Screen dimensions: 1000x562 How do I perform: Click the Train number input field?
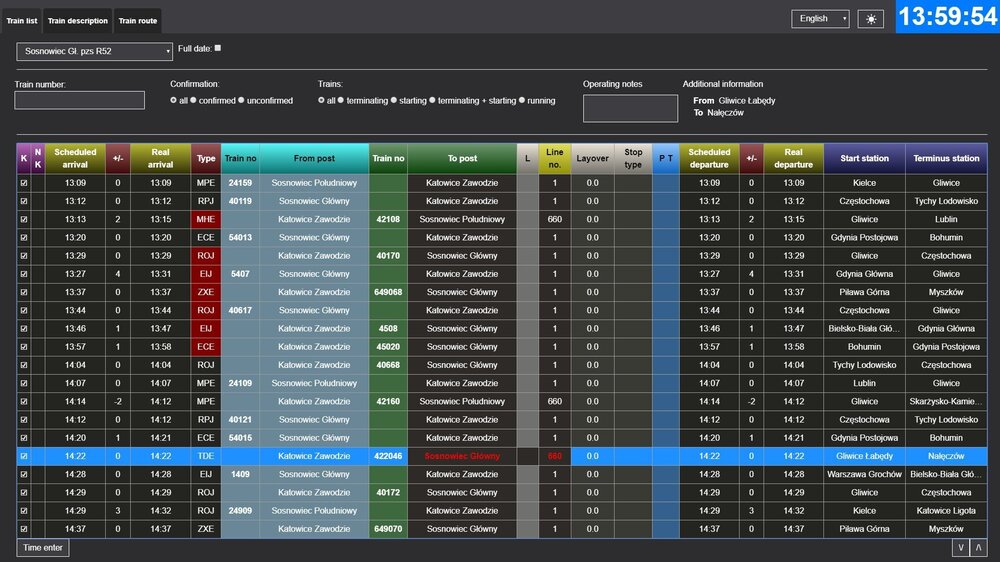click(x=79, y=100)
